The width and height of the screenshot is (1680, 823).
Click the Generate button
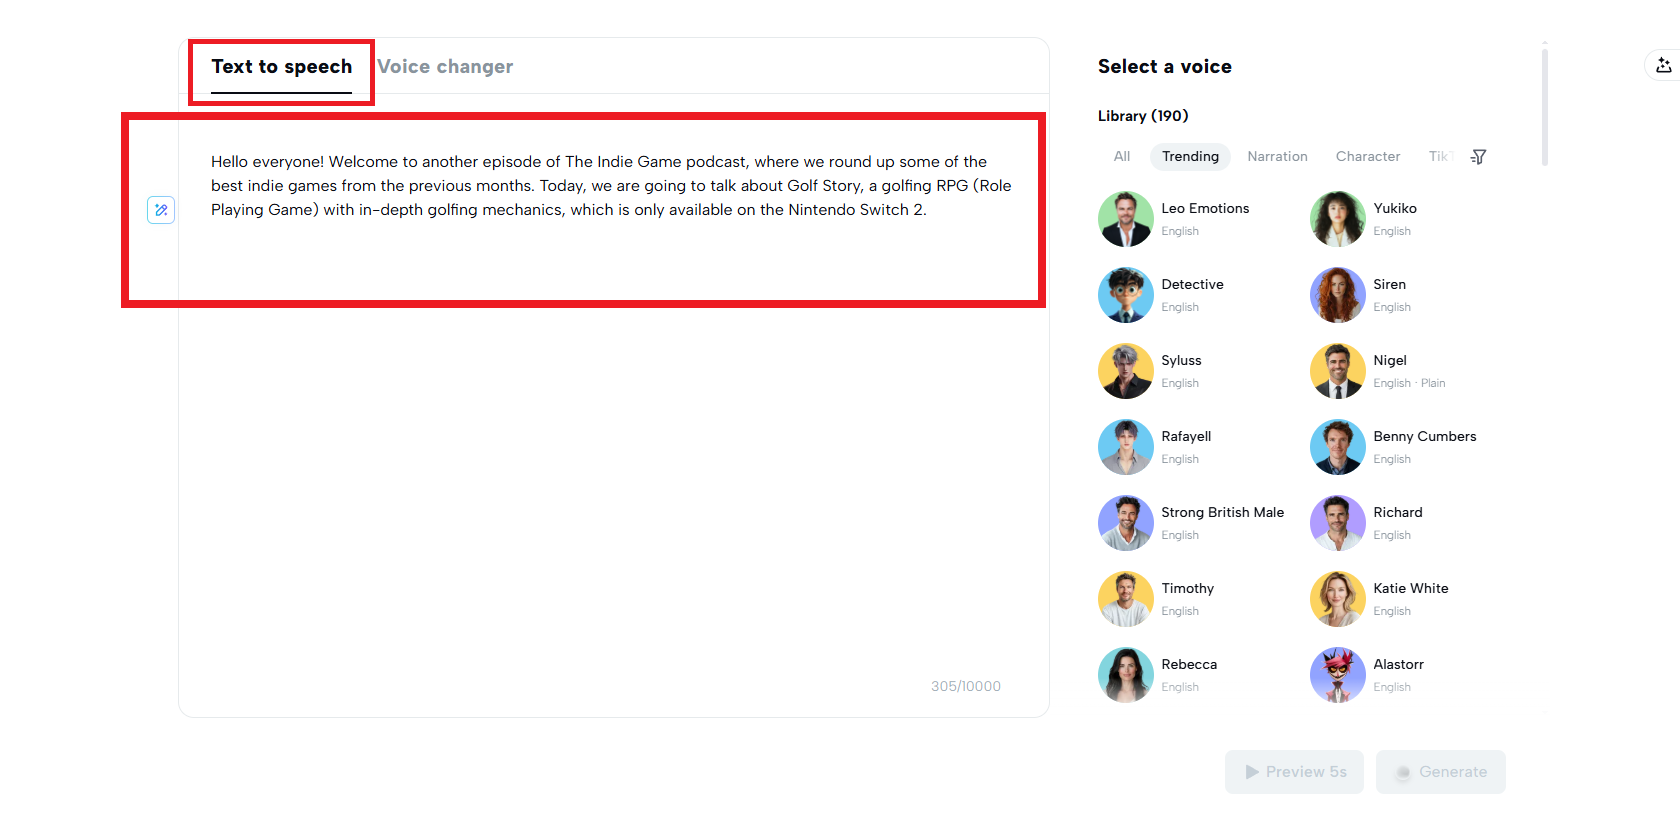coord(1440,772)
